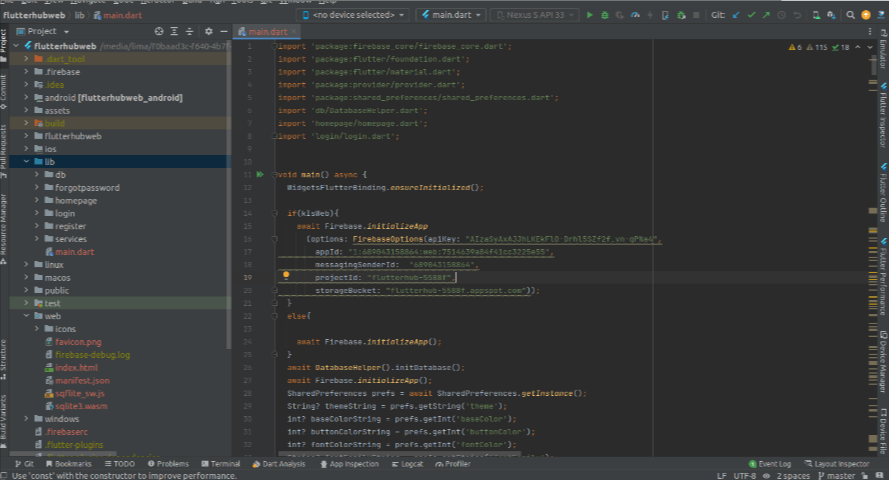Click the Project panel settings gear
Viewport: 889px width, 480px height.
(208, 31)
